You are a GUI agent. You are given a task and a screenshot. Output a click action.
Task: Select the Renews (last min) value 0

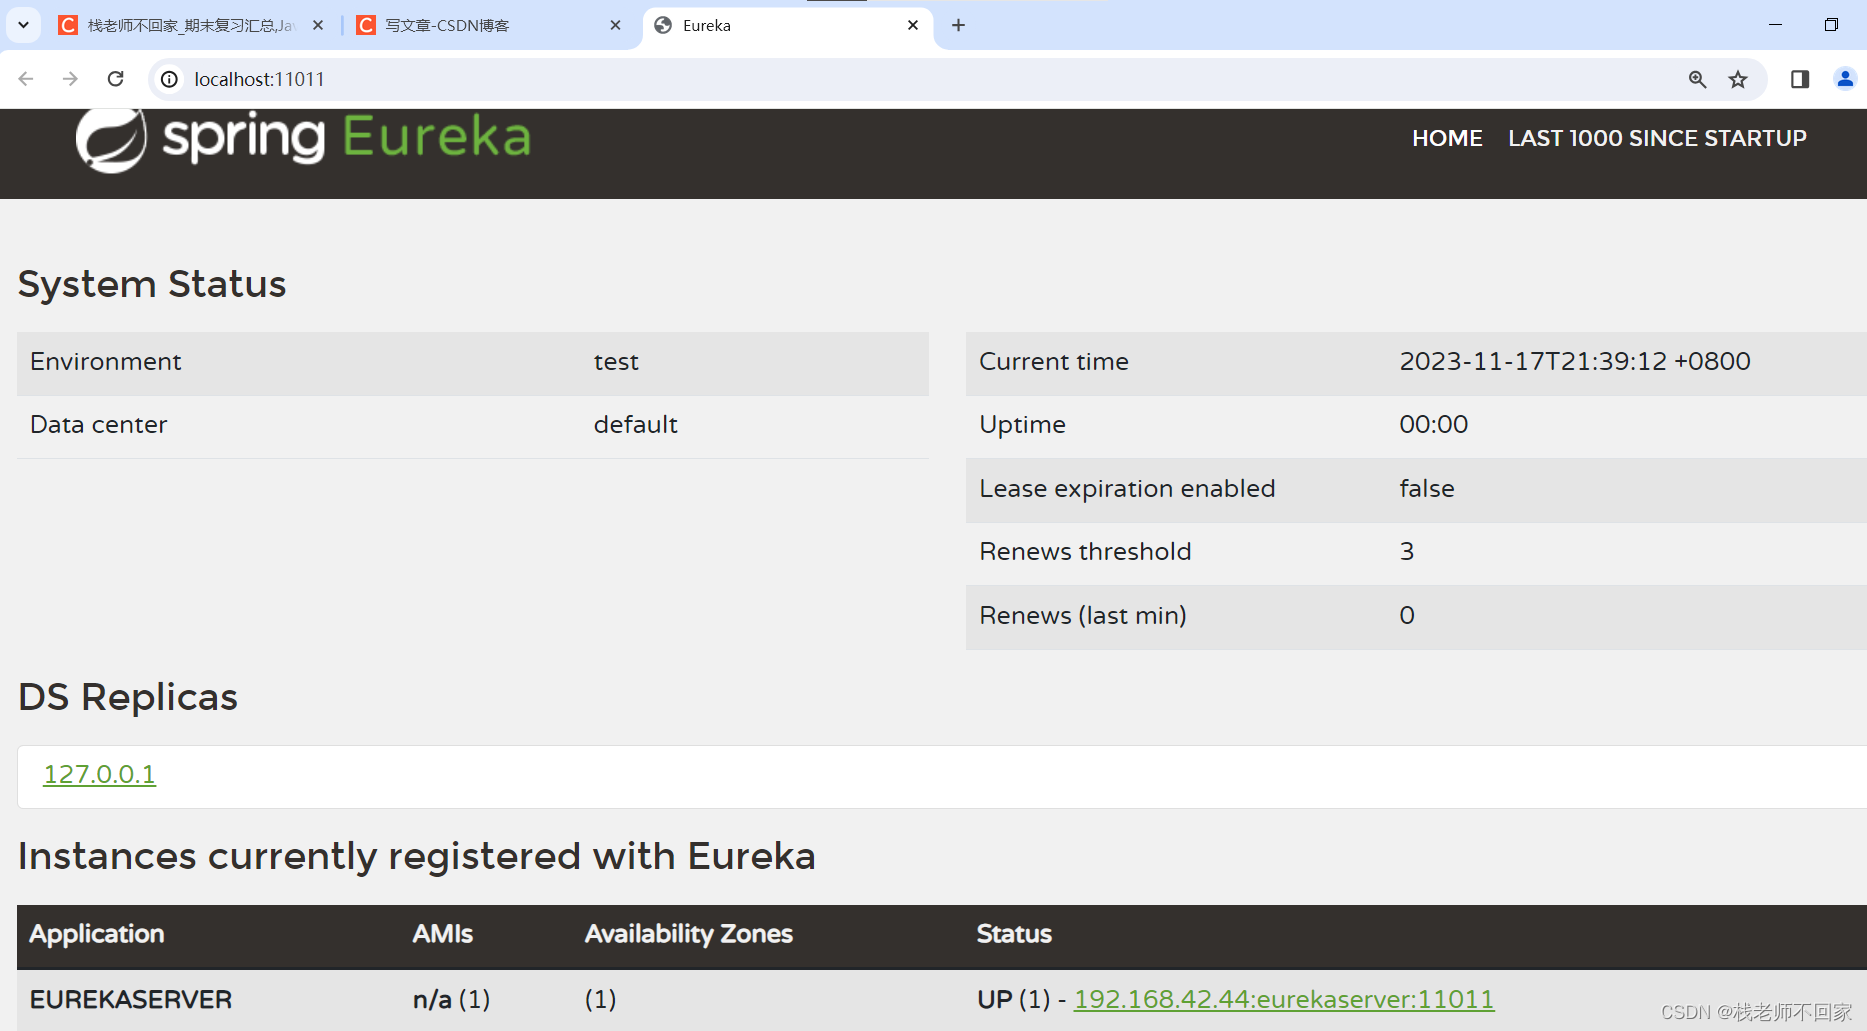1407,615
